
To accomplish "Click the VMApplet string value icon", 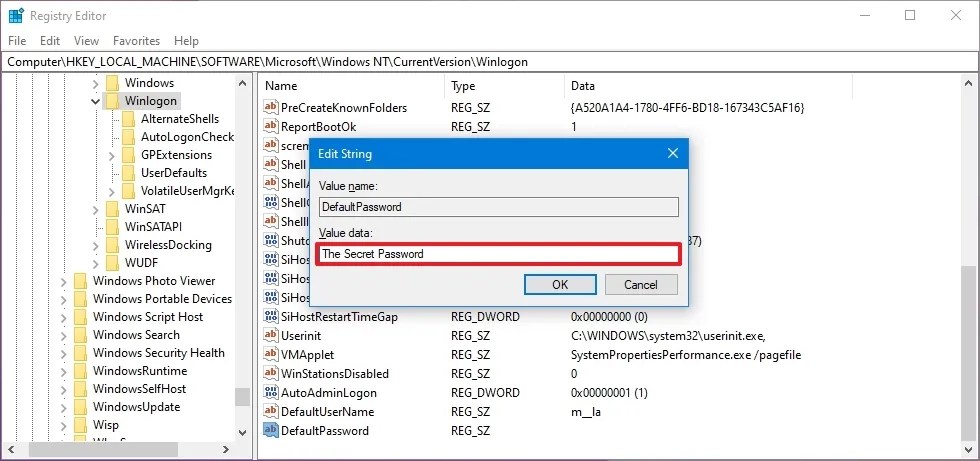I will click(x=271, y=355).
